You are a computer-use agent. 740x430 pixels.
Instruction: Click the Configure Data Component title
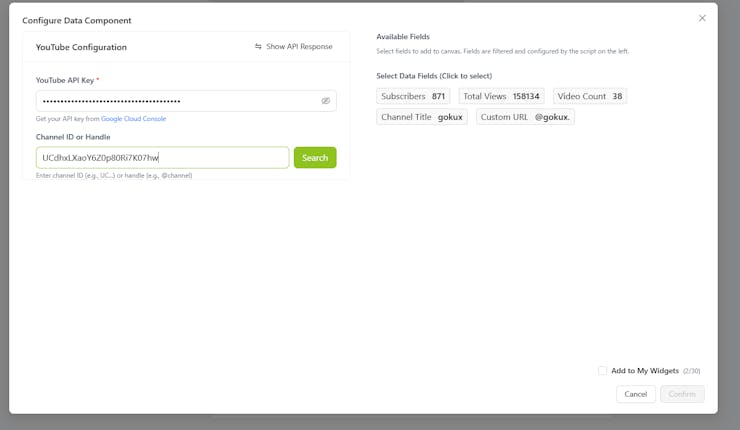coord(77,20)
